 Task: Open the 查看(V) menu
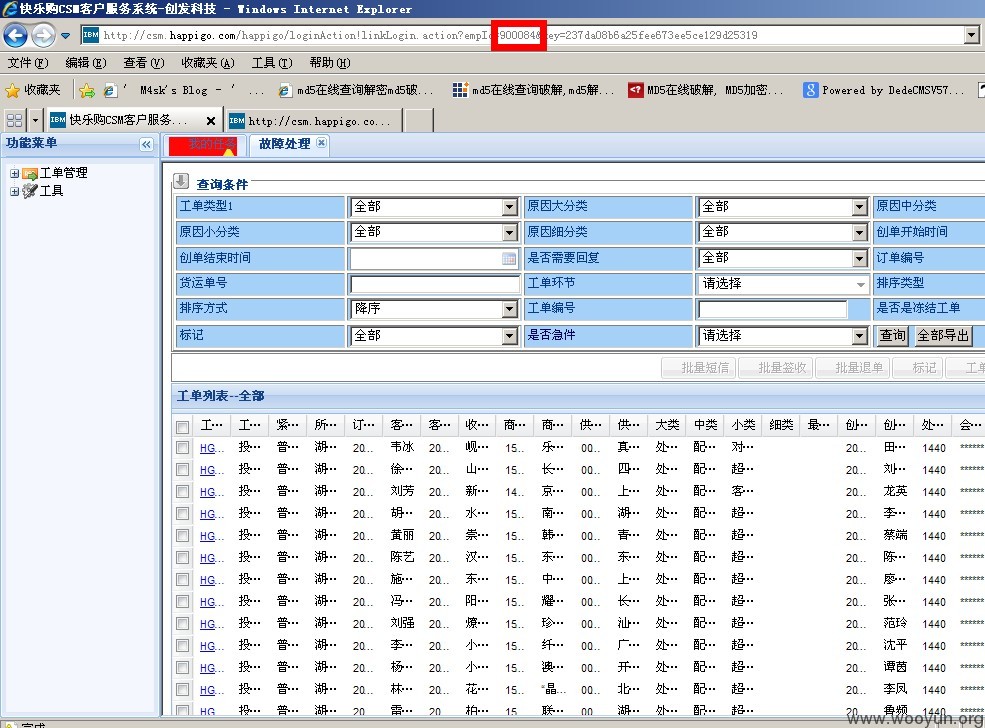[x=144, y=63]
